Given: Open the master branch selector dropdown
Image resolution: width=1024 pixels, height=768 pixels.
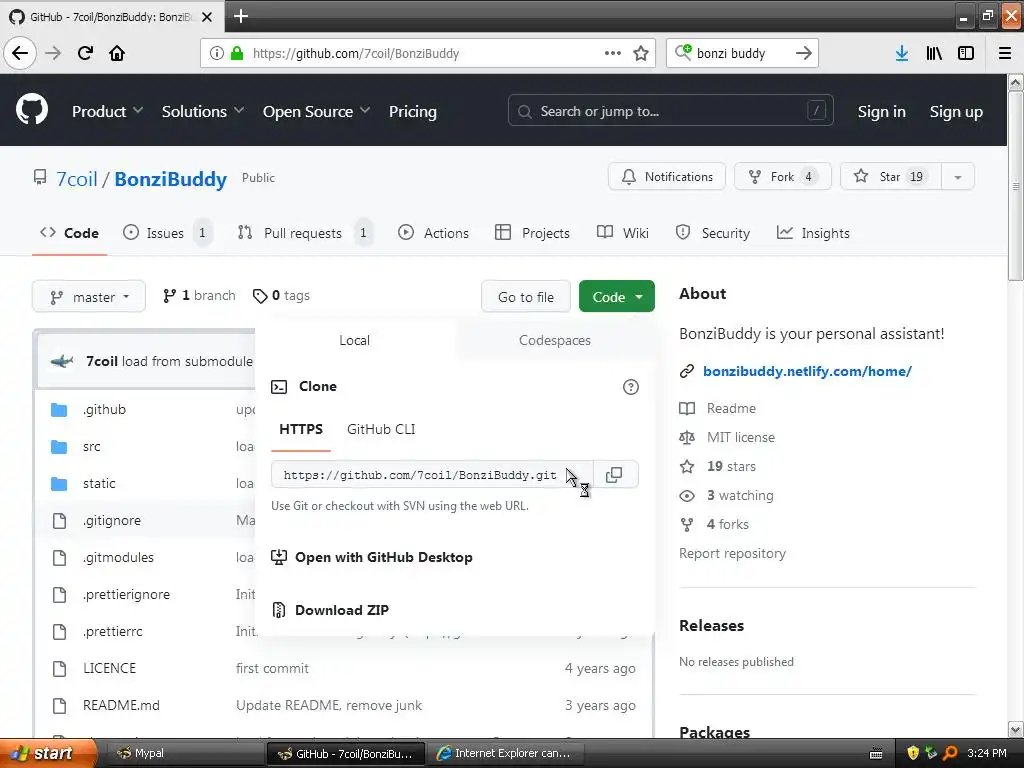Looking at the screenshot, I should [89, 297].
